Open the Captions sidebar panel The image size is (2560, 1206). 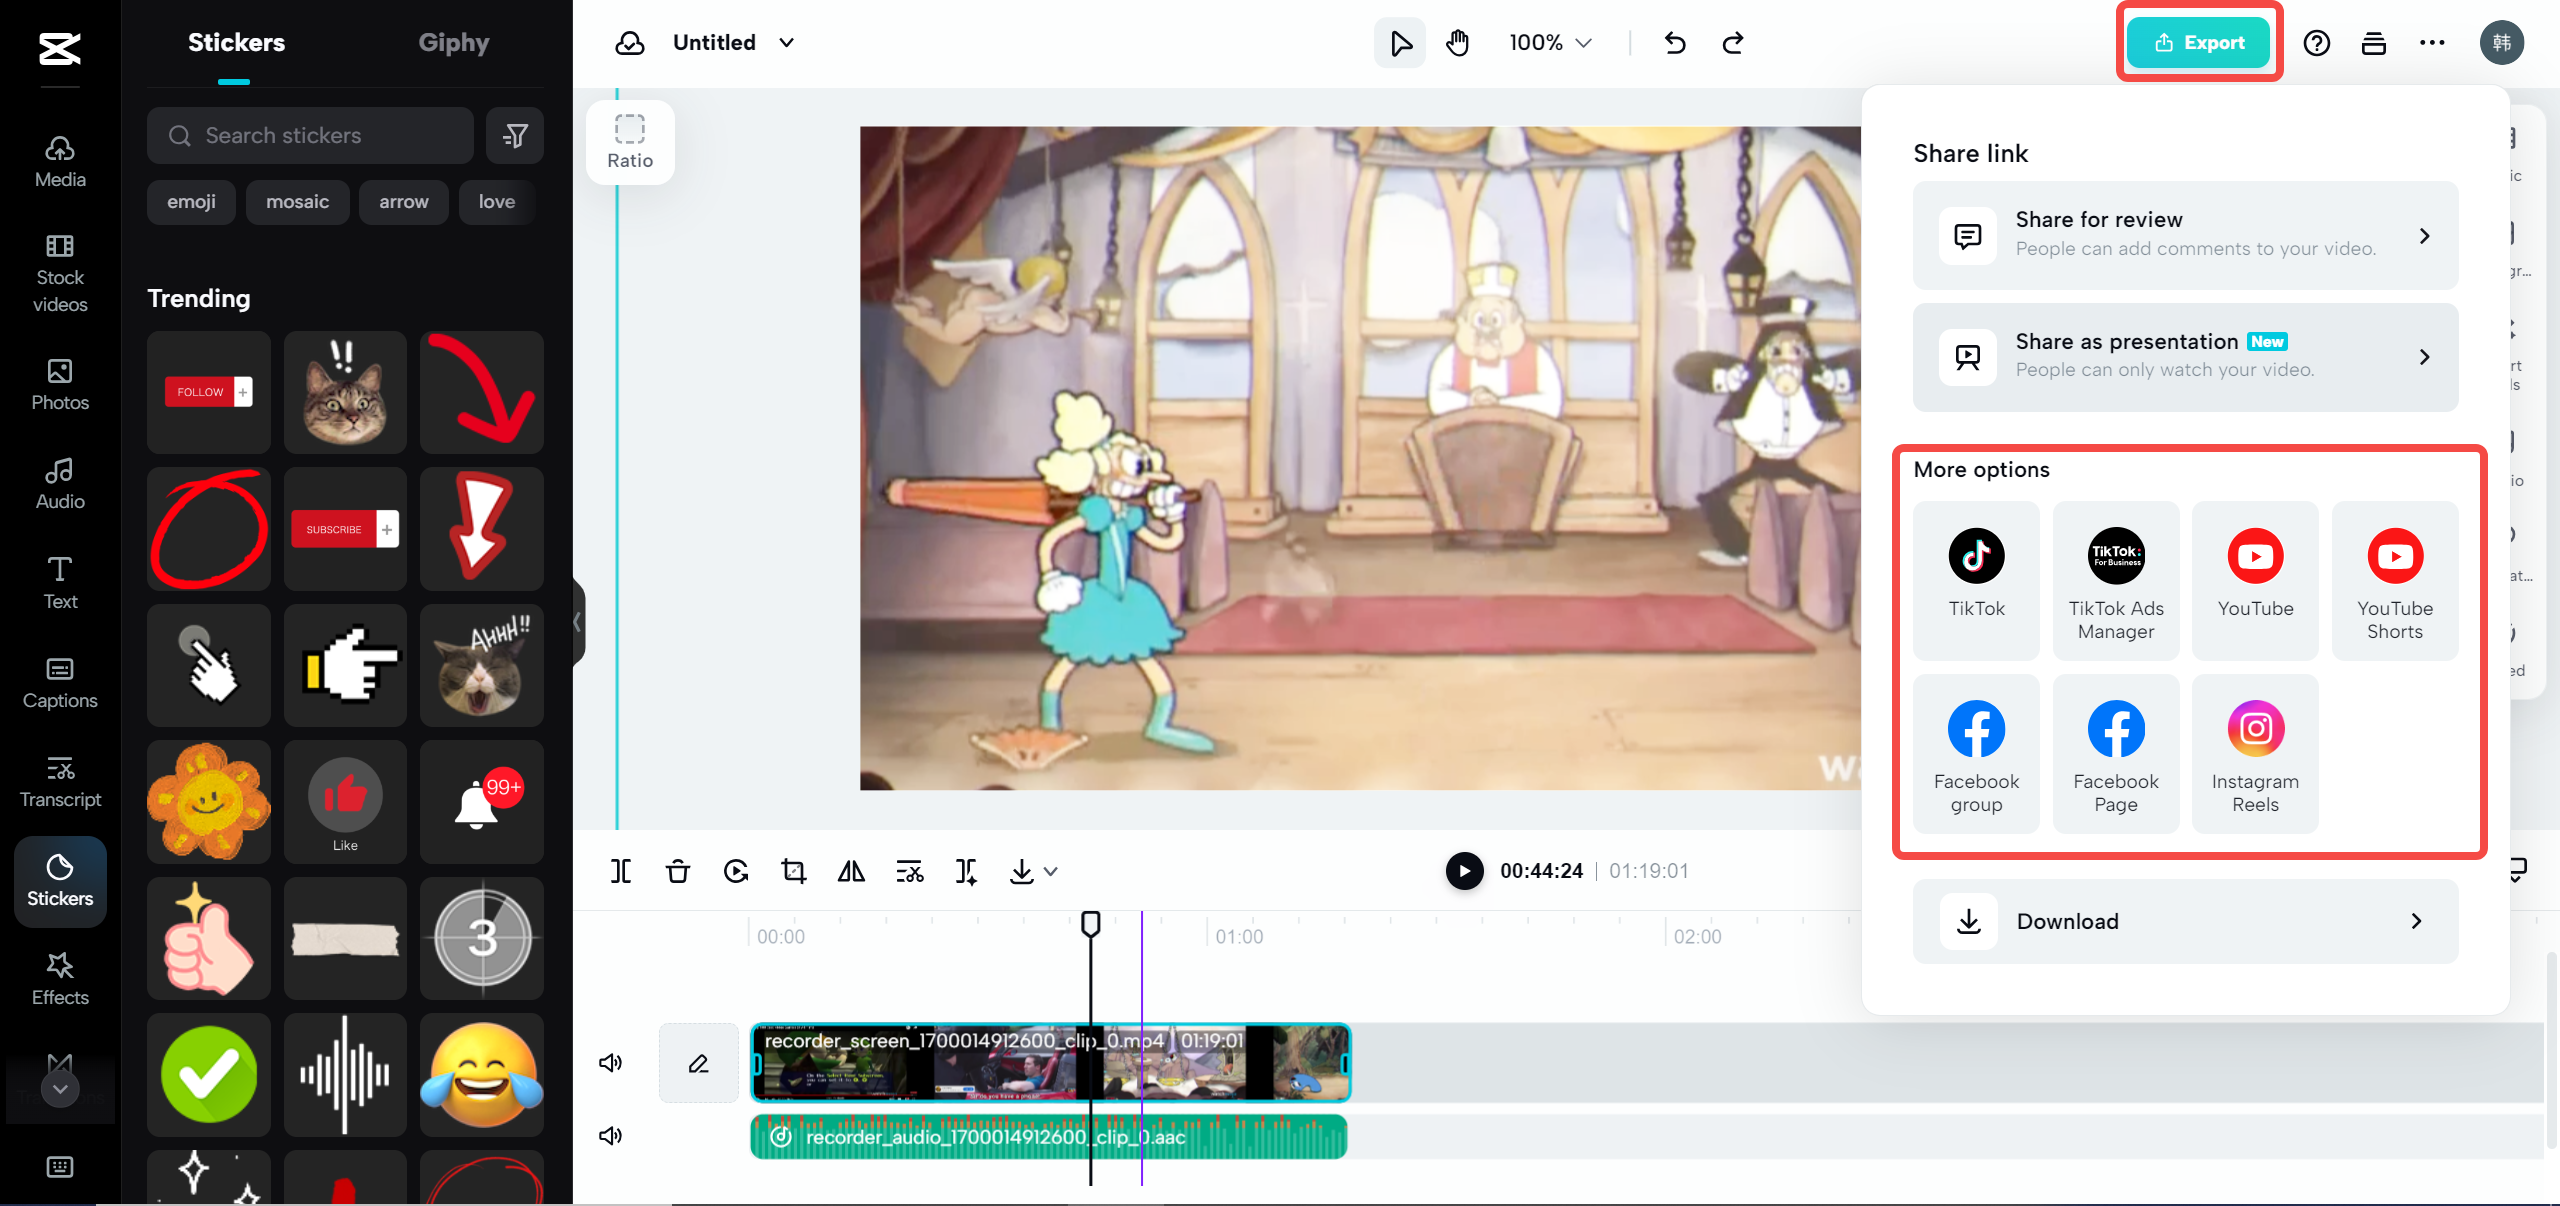point(60,683)
